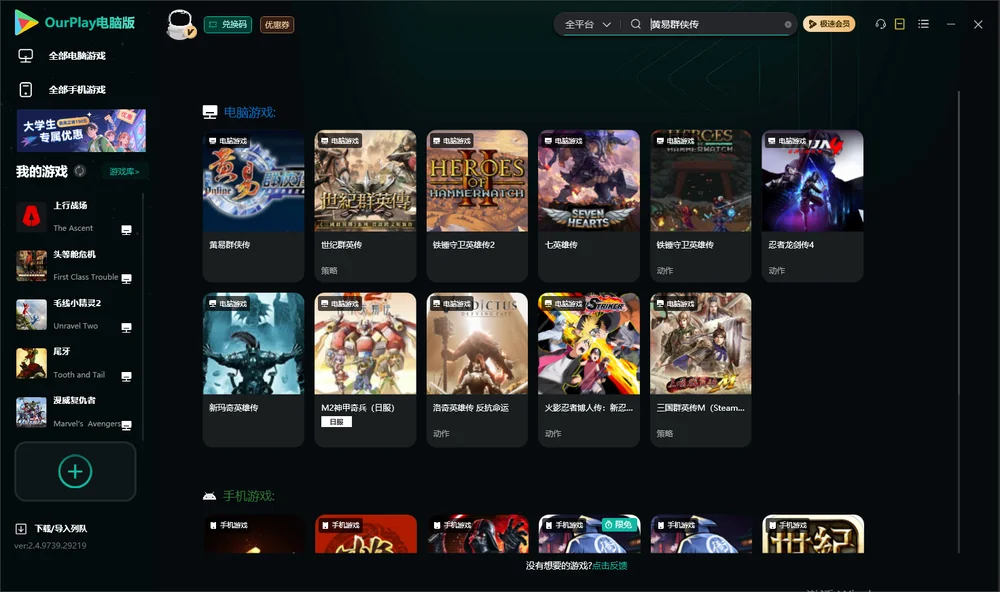Screen dimensions: 1000x592
Task: Open customer service headset icon
Action: pyautogui.click(x=880, y=24)
